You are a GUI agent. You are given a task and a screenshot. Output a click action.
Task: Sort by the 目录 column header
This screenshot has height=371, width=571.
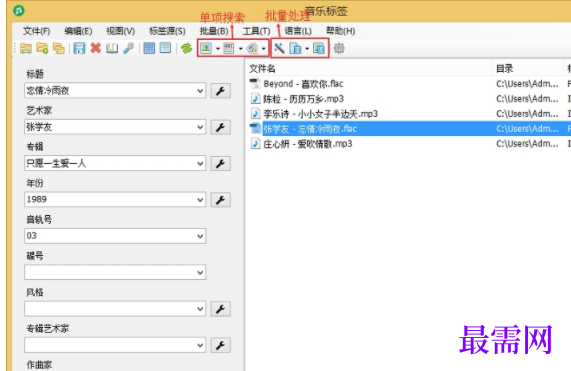(x=527, y=68)
